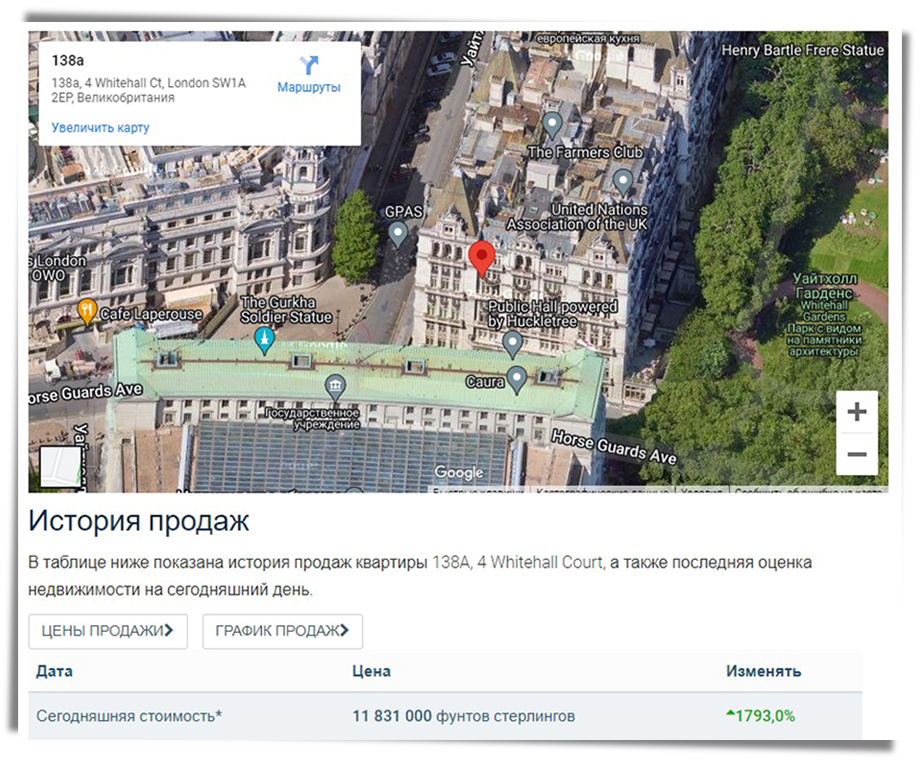Click the Государственное учреждение building icon
920x765 pixels.
pyautogui.click(x=335, y=386)
